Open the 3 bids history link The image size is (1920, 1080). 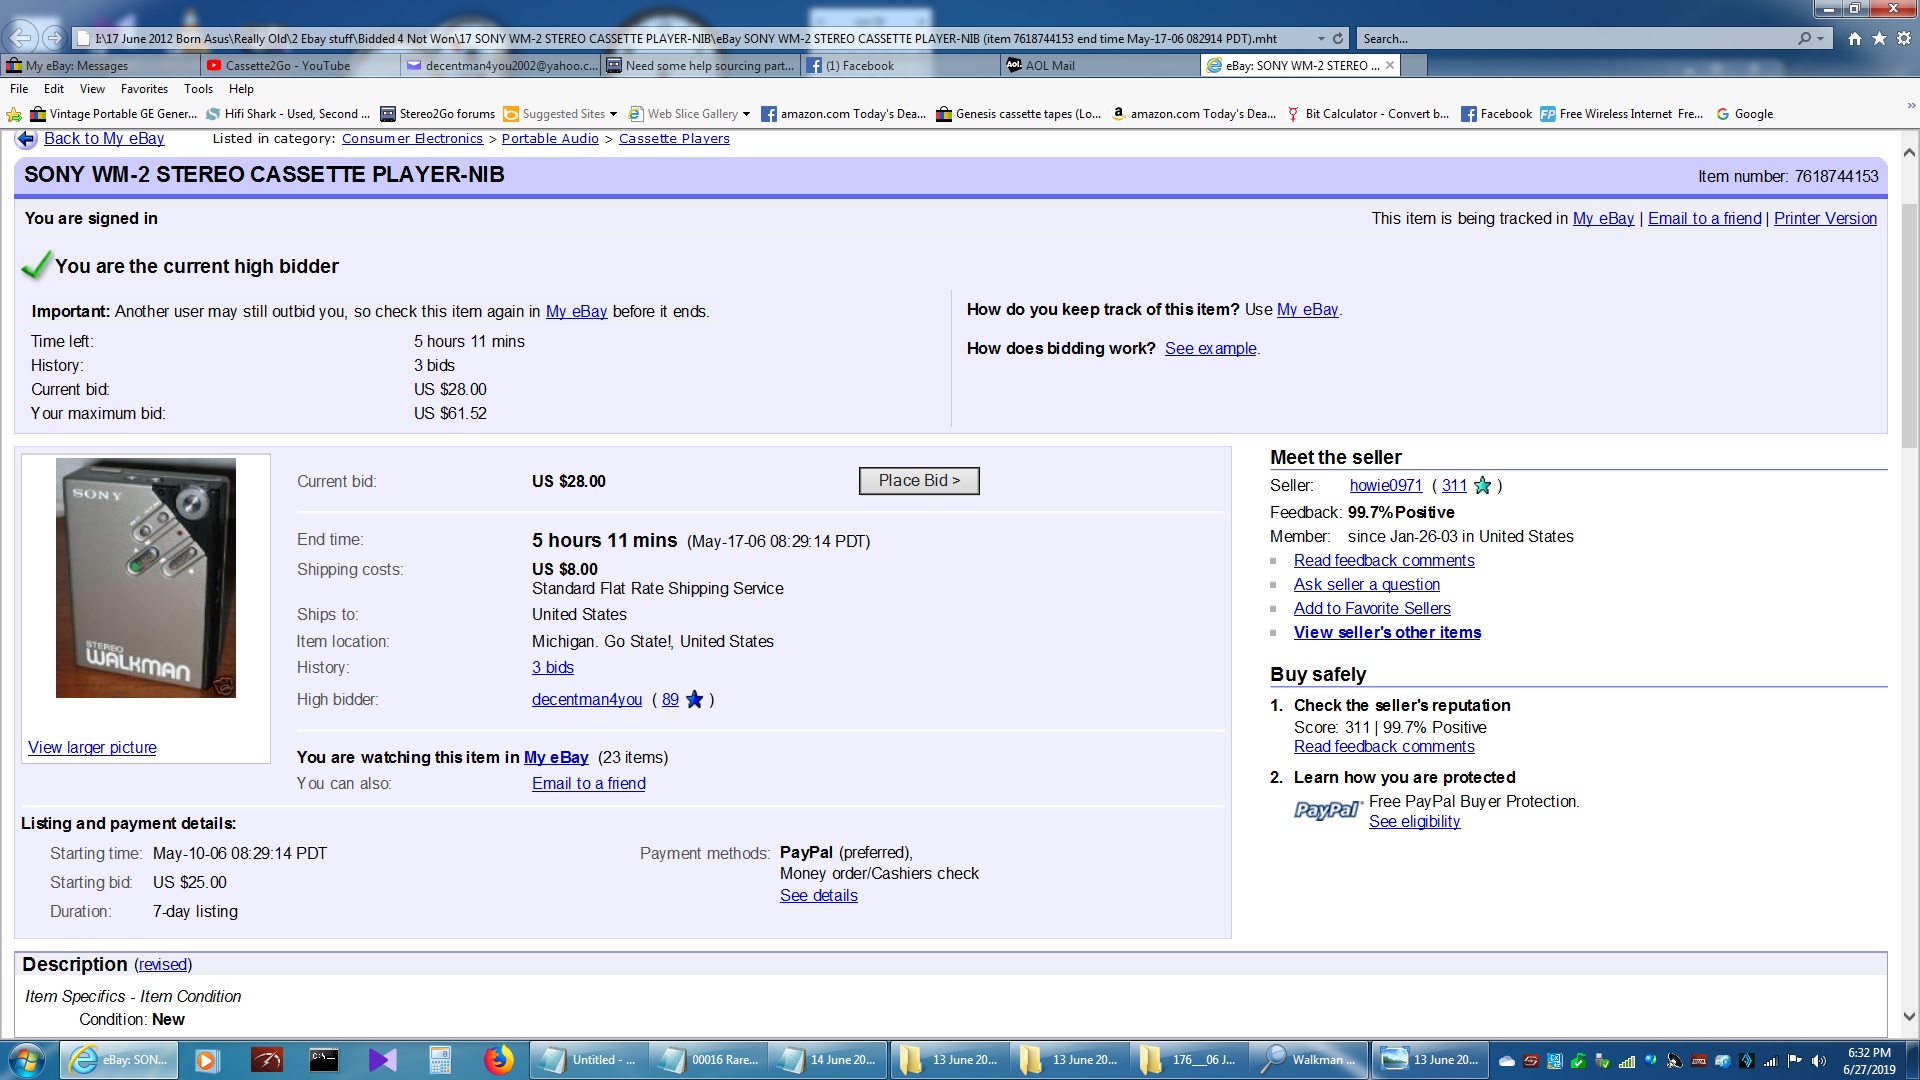tap(552, 667)
